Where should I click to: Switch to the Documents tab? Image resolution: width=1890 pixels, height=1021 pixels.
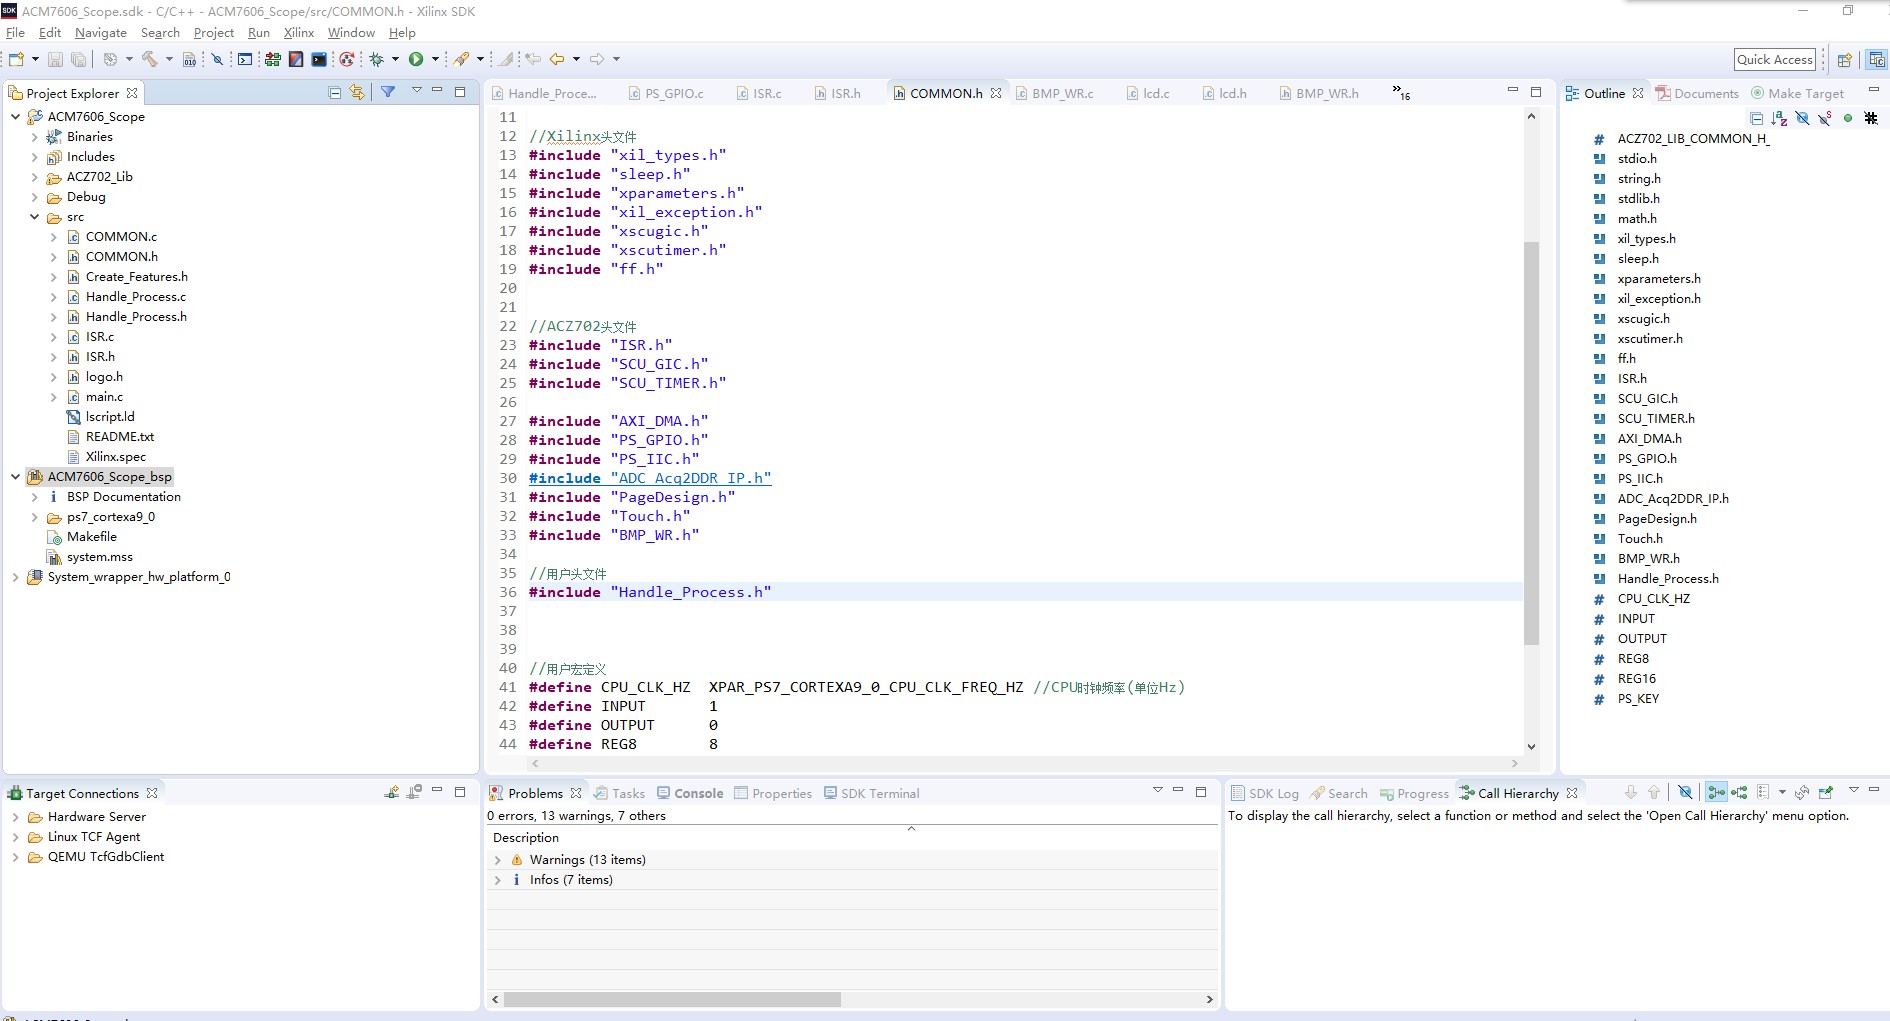click(x=1697, y=93)
